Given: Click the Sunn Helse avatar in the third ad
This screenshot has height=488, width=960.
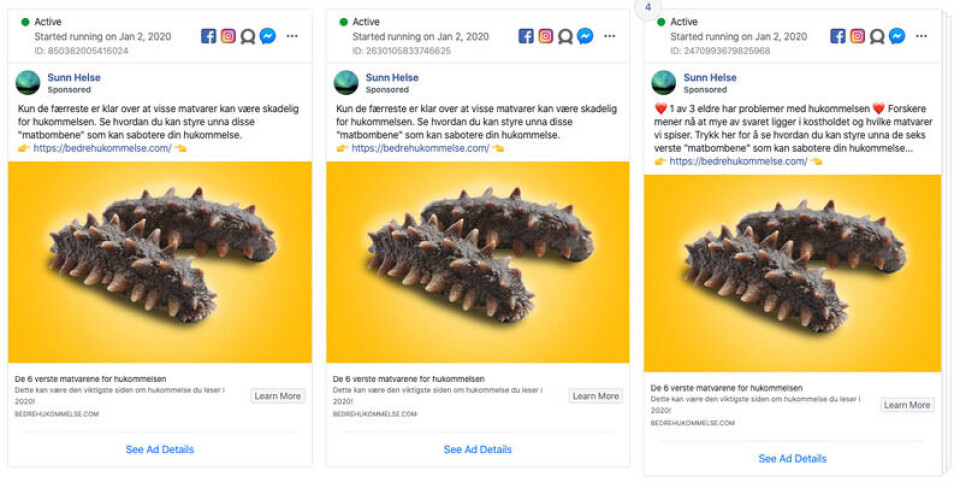Looking at the screenshot, I should [x=664, y=83].
